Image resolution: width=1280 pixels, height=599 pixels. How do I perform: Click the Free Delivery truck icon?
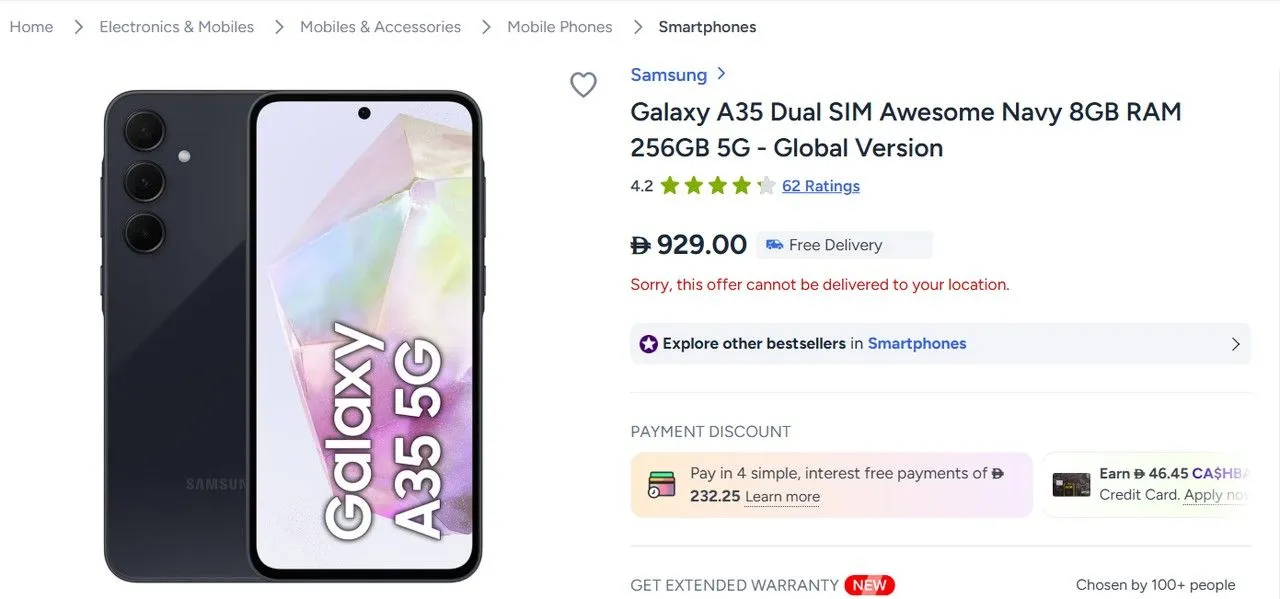774,244
